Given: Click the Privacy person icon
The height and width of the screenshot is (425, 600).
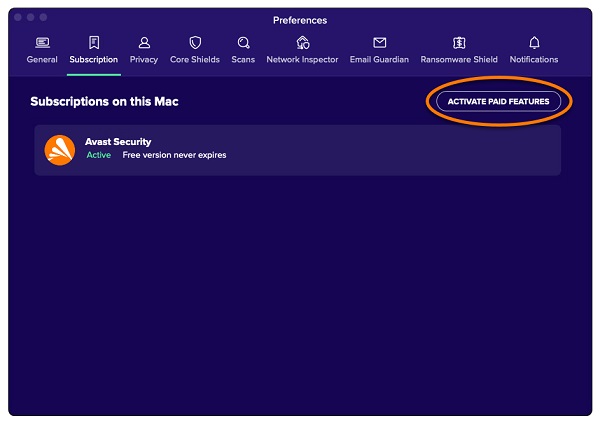Looking at the screenshot, I should (x=144, y=43).
